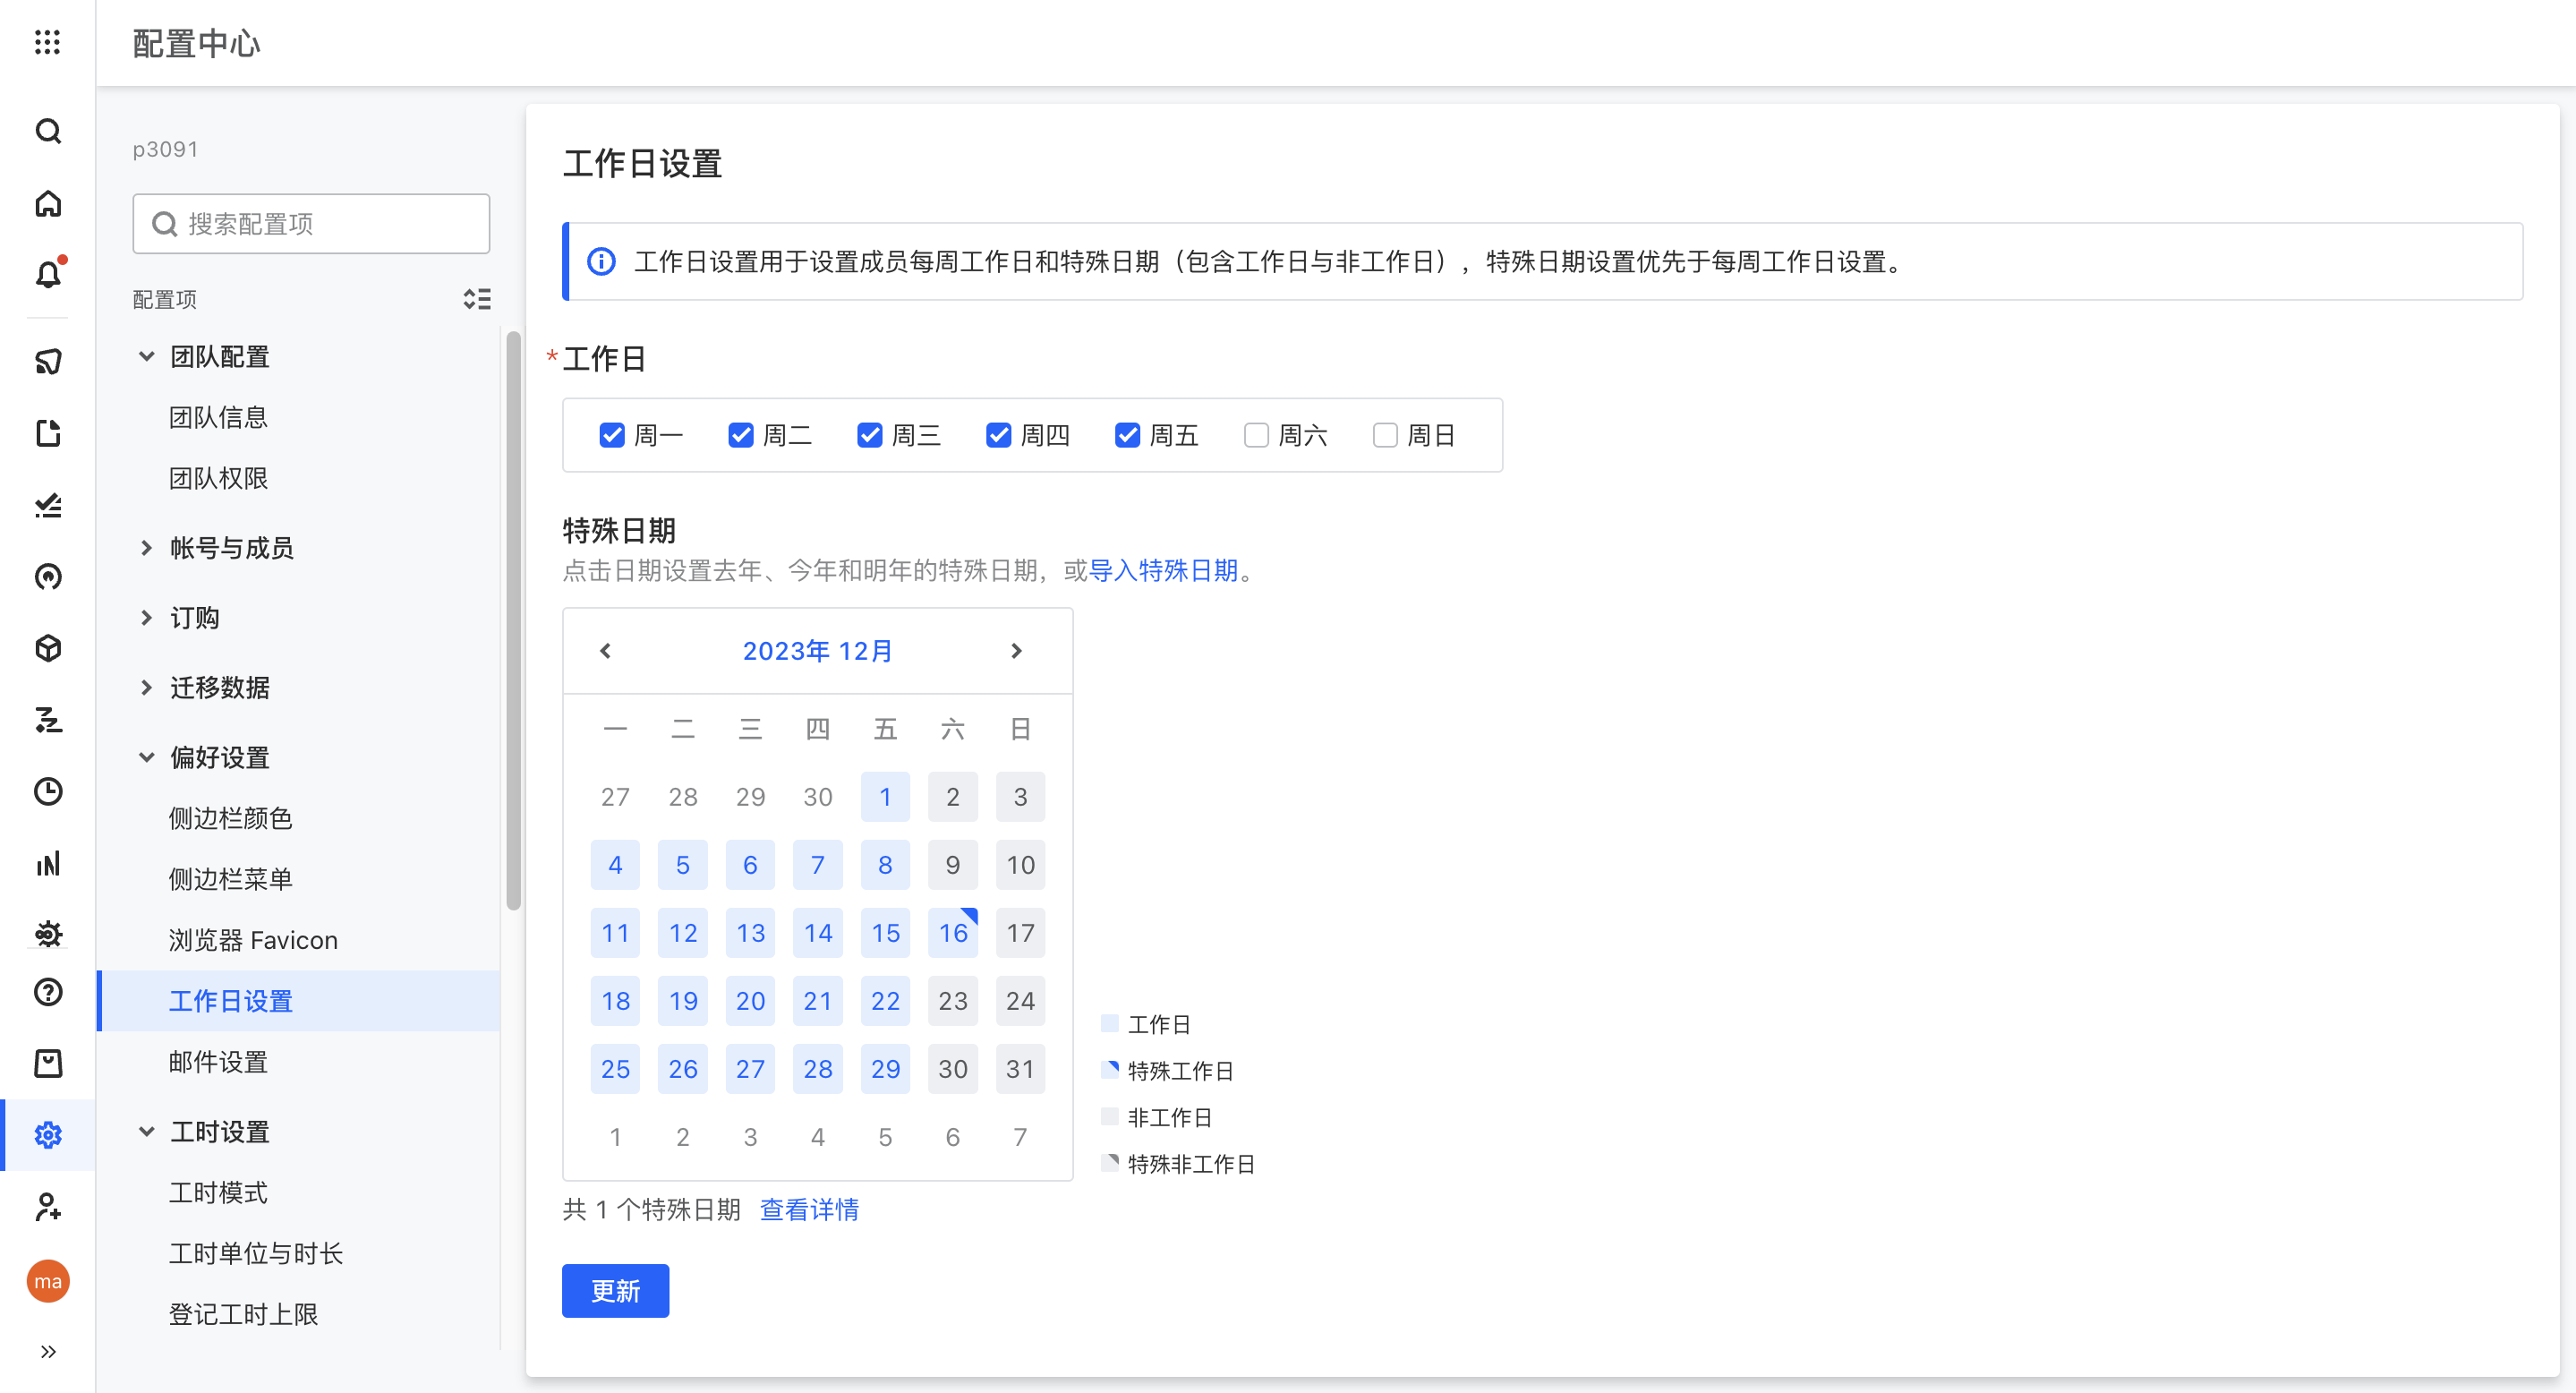This screenshot has width=2576, height=1393.
Task: Open the cube product sidebar icon
Action: (x=48, y=649)
